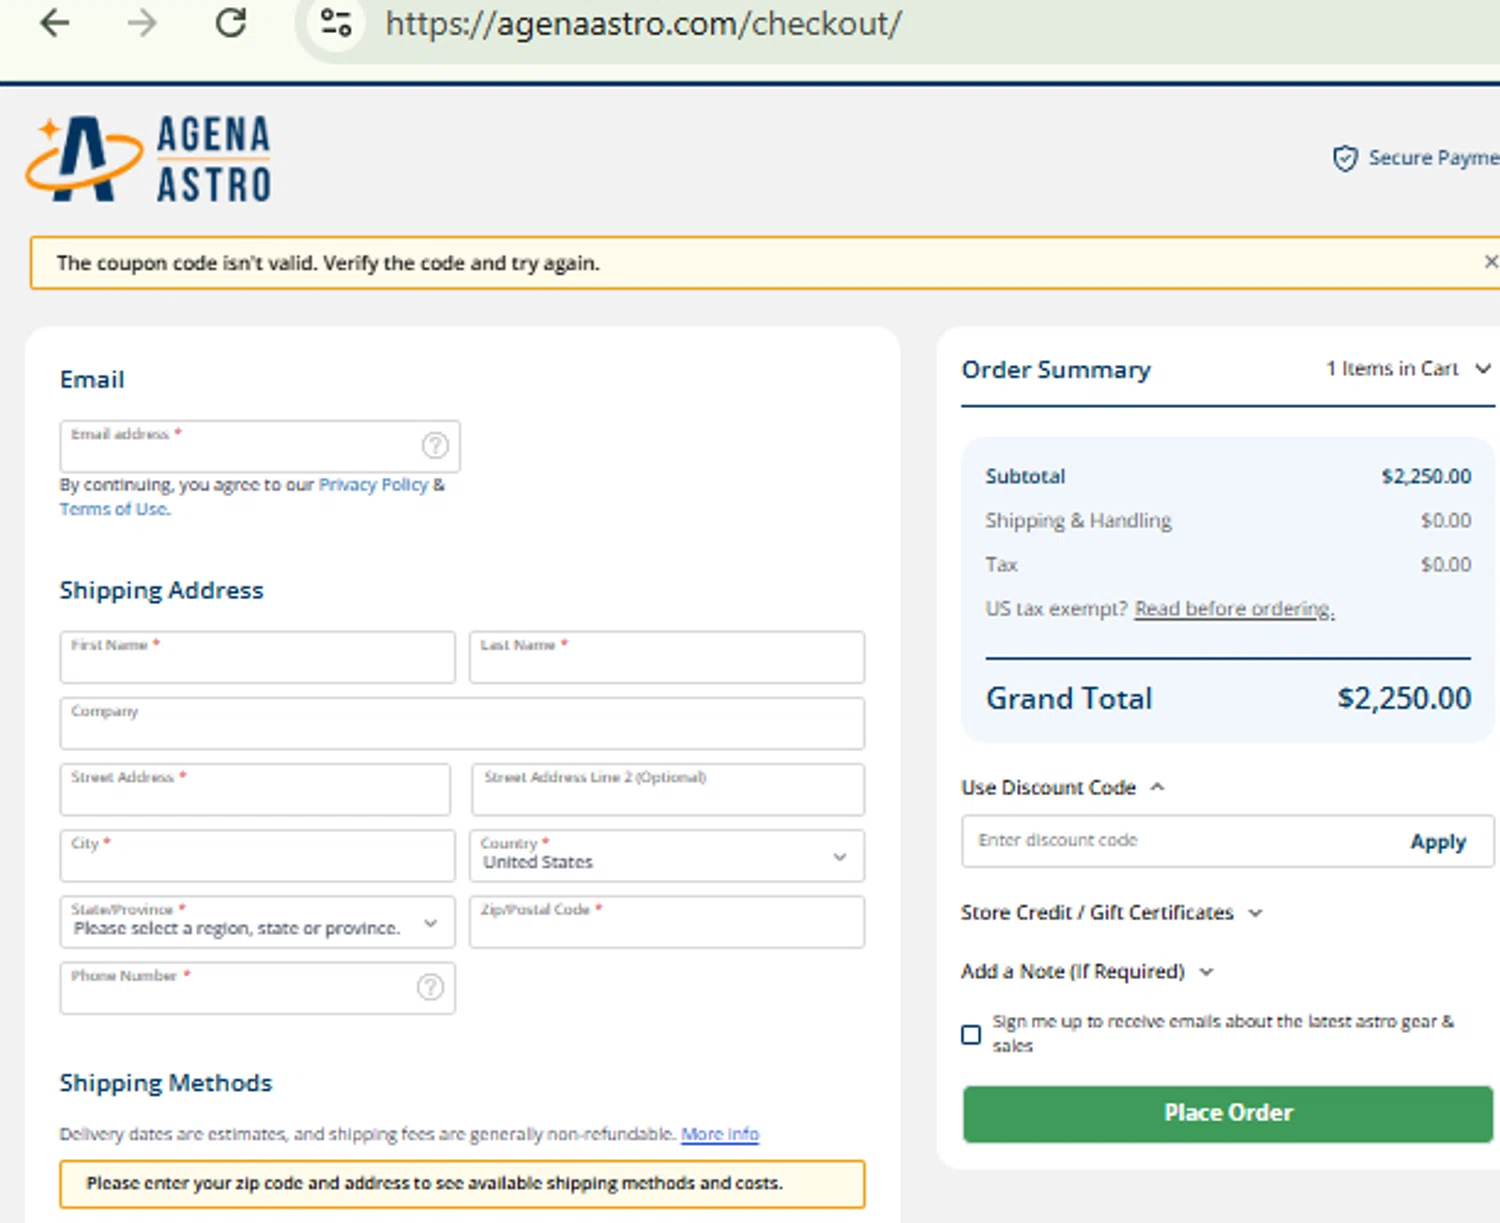The width and height of the screenshot is (1500, 1223).
Task: Click Street Address Line 2 optional field
Action: tap(668, 789)
